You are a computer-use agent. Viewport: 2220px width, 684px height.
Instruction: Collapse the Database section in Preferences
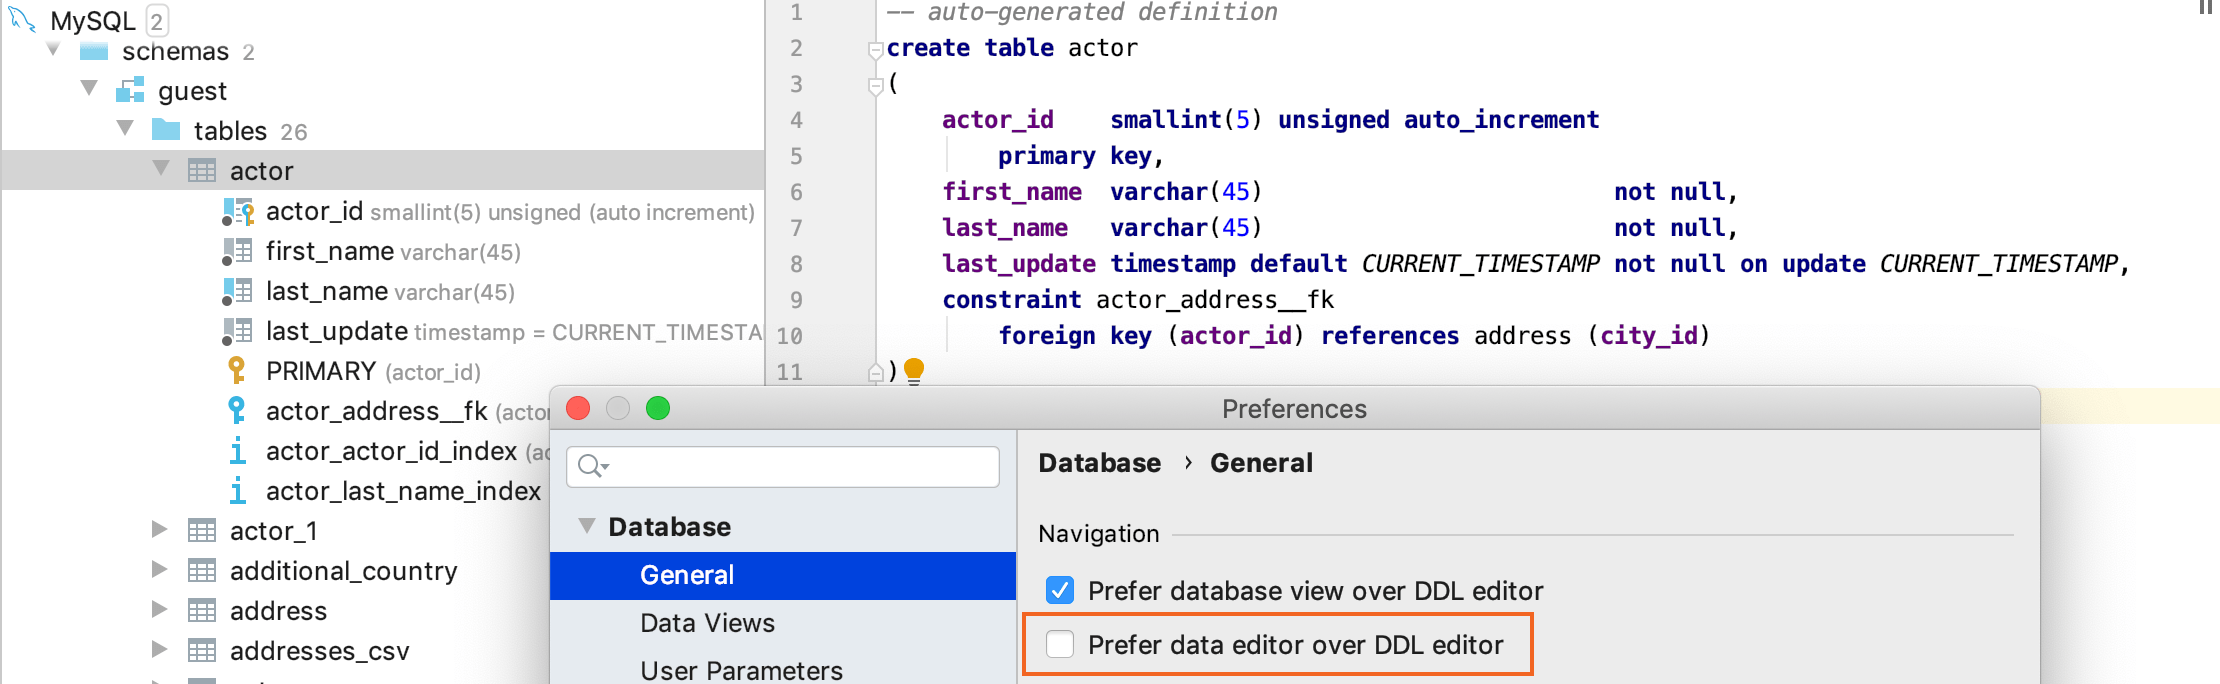(x=588, y=526)
